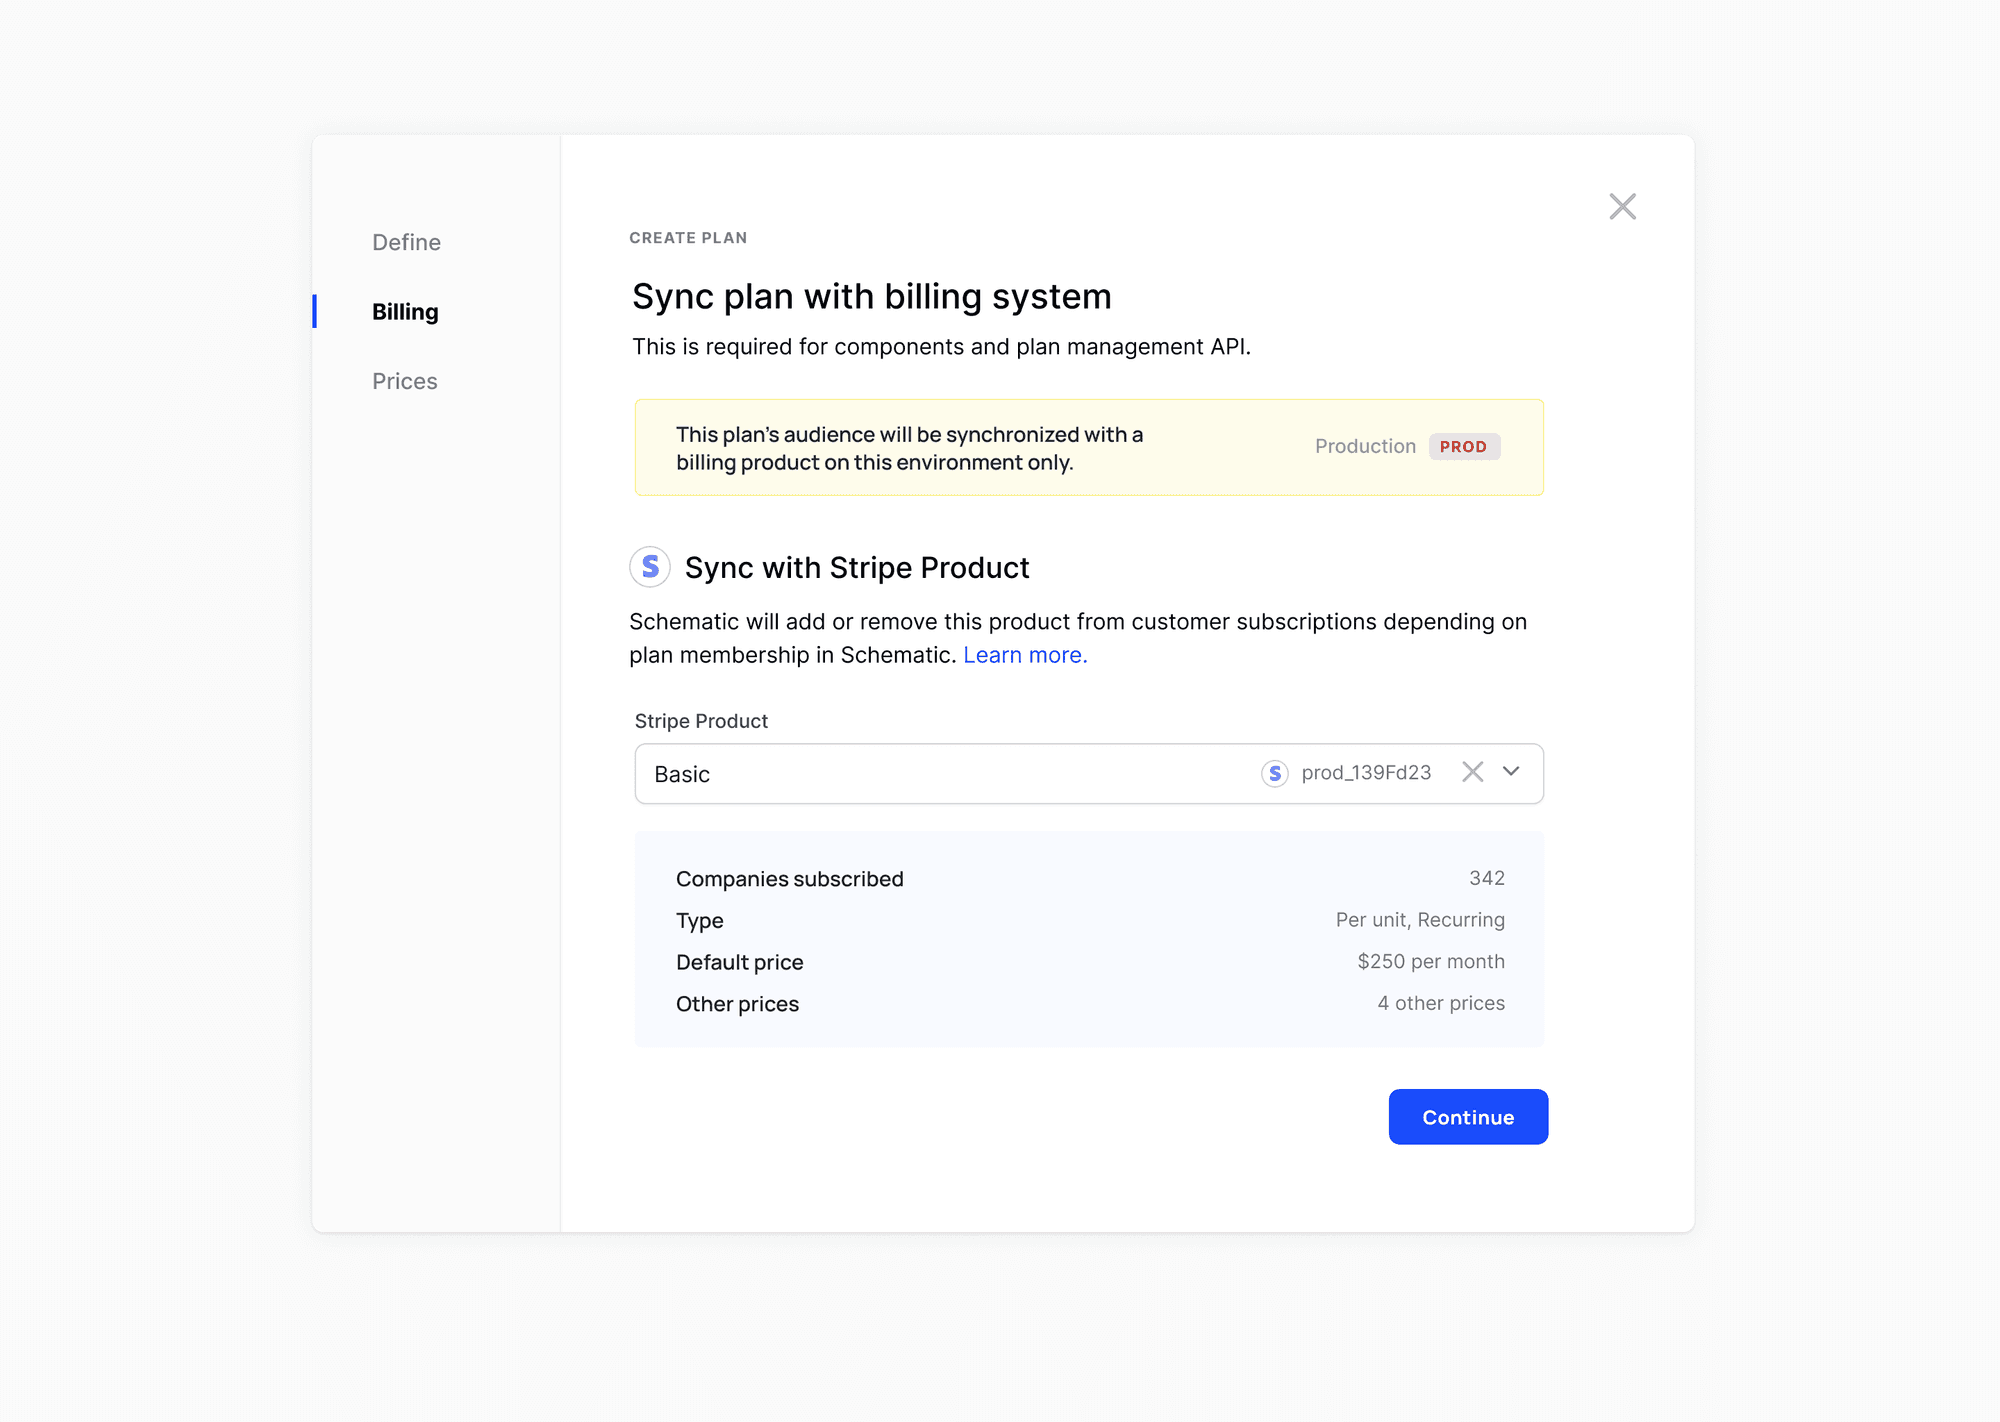Screen dimensions: 2000x1422
Task: Click the Sync plan with billing system heading
Action: pos(871,297)
